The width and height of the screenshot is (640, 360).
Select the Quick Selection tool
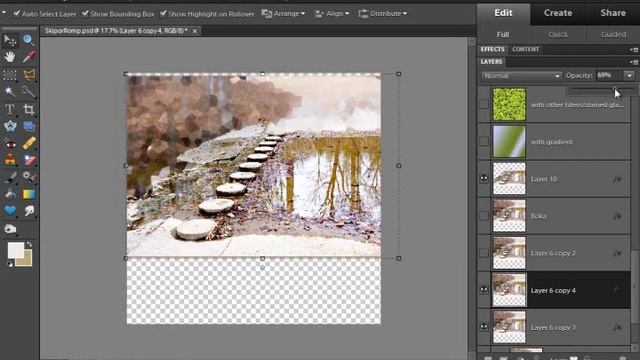(x=29, y=91)
